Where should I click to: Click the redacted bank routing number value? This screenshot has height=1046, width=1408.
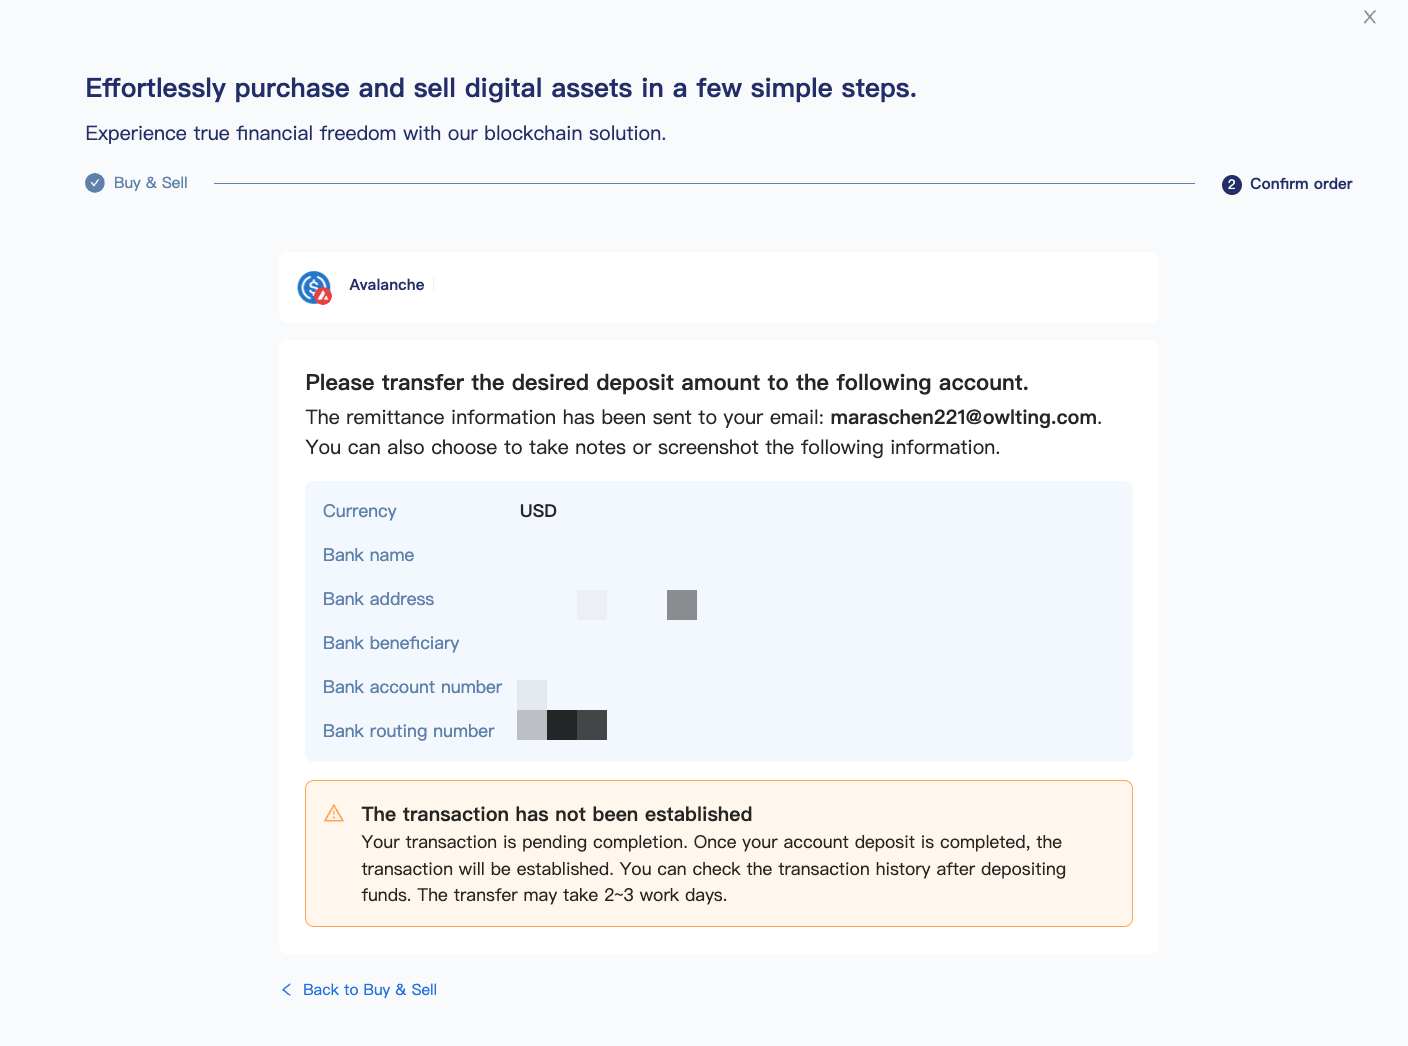point(562,725)
